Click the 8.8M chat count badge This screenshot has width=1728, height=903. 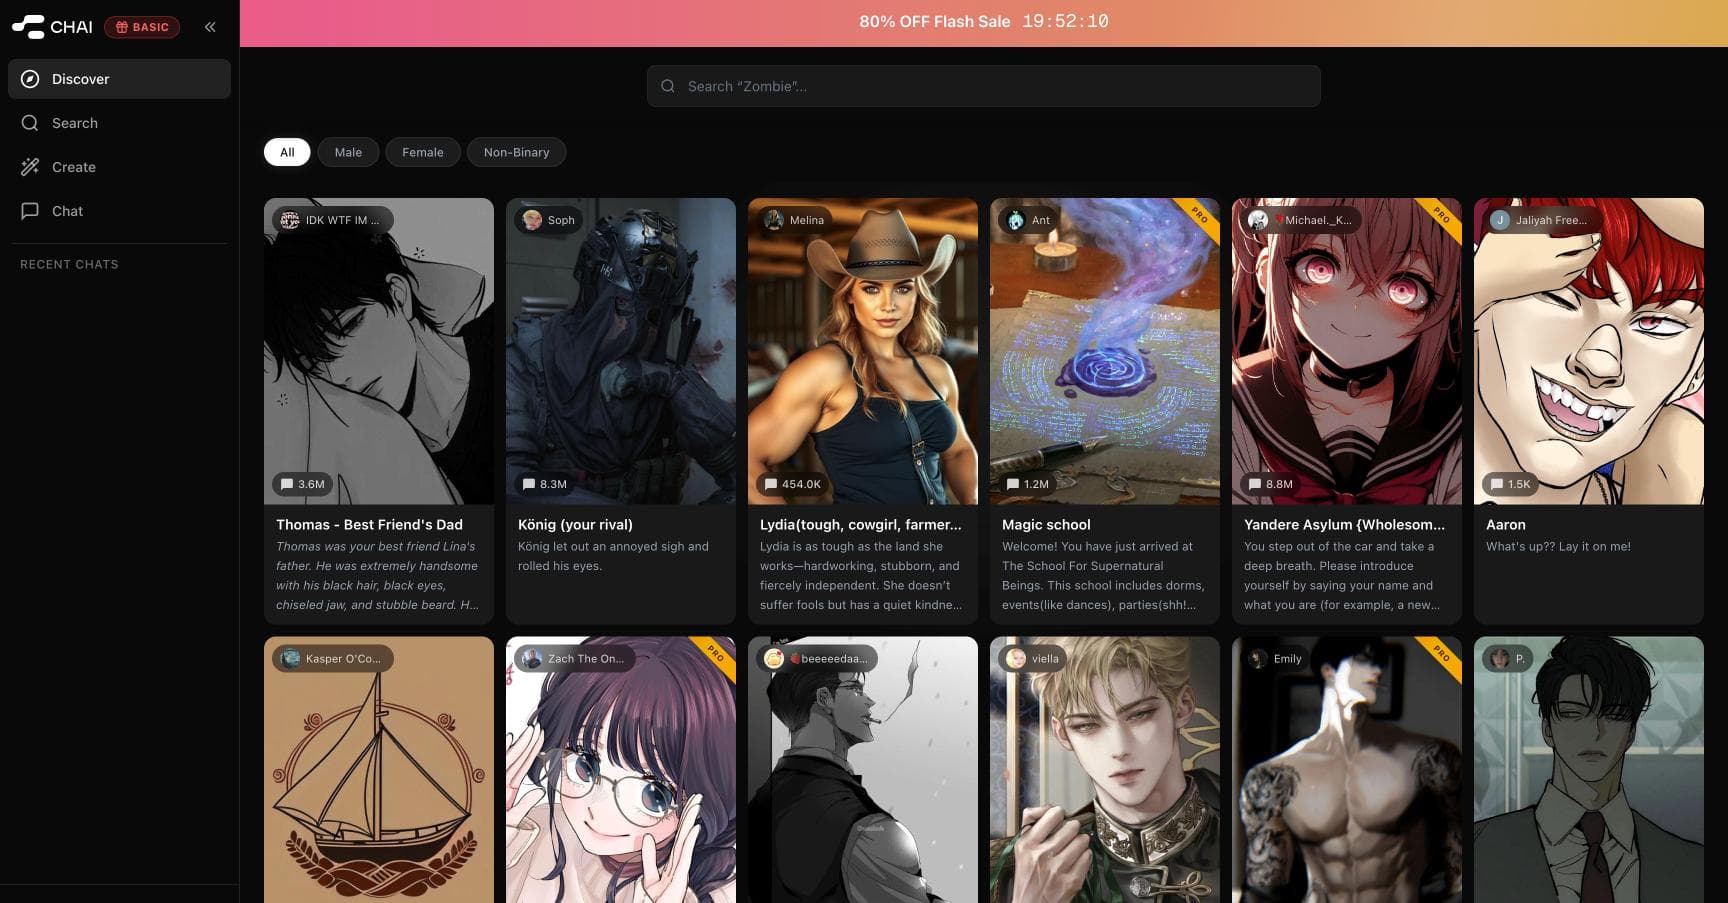pos(1270,484)
